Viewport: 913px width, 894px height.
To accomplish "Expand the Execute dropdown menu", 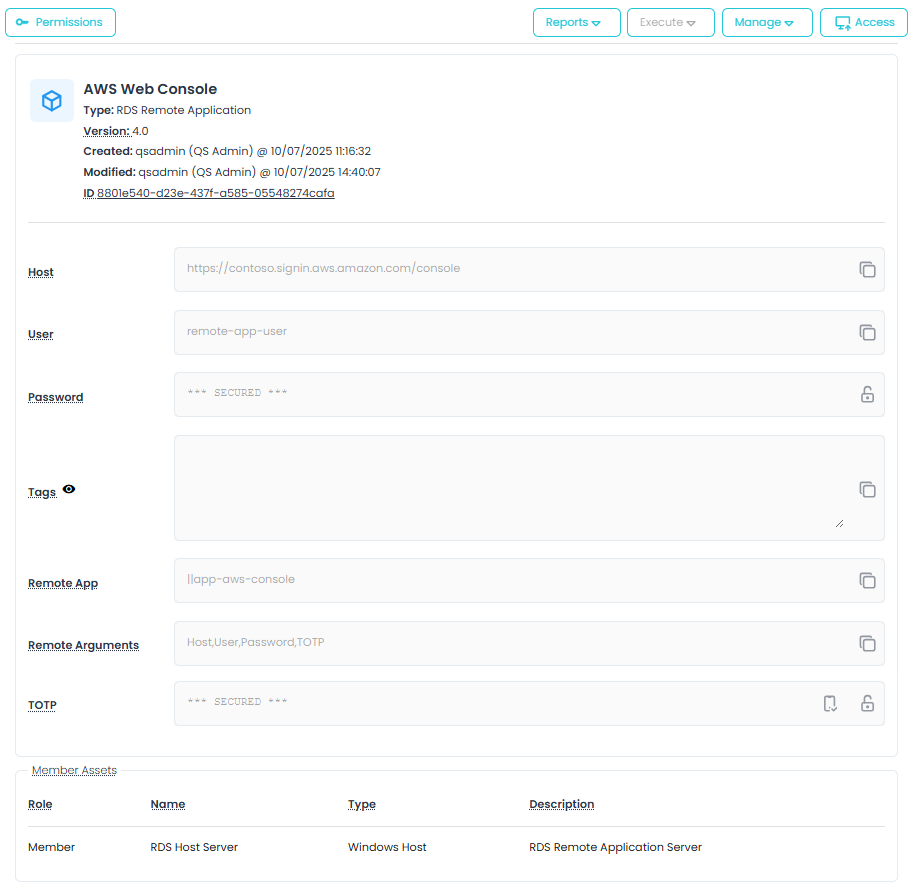I will (670, 22).
